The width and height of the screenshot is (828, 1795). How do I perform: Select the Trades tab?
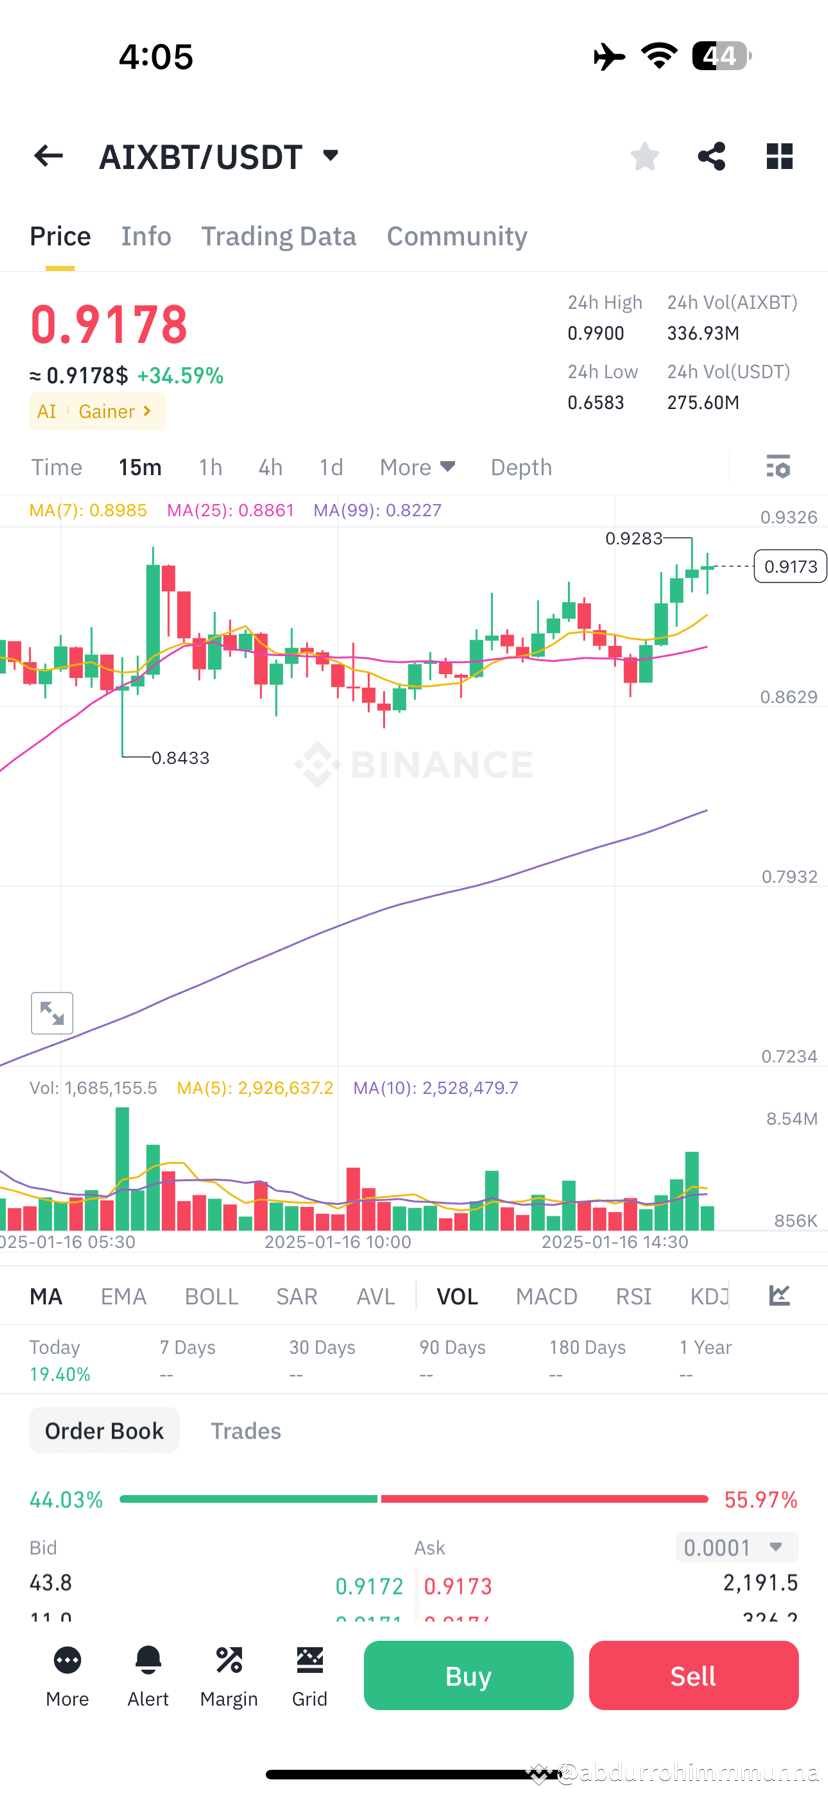tap(245, 1430)
